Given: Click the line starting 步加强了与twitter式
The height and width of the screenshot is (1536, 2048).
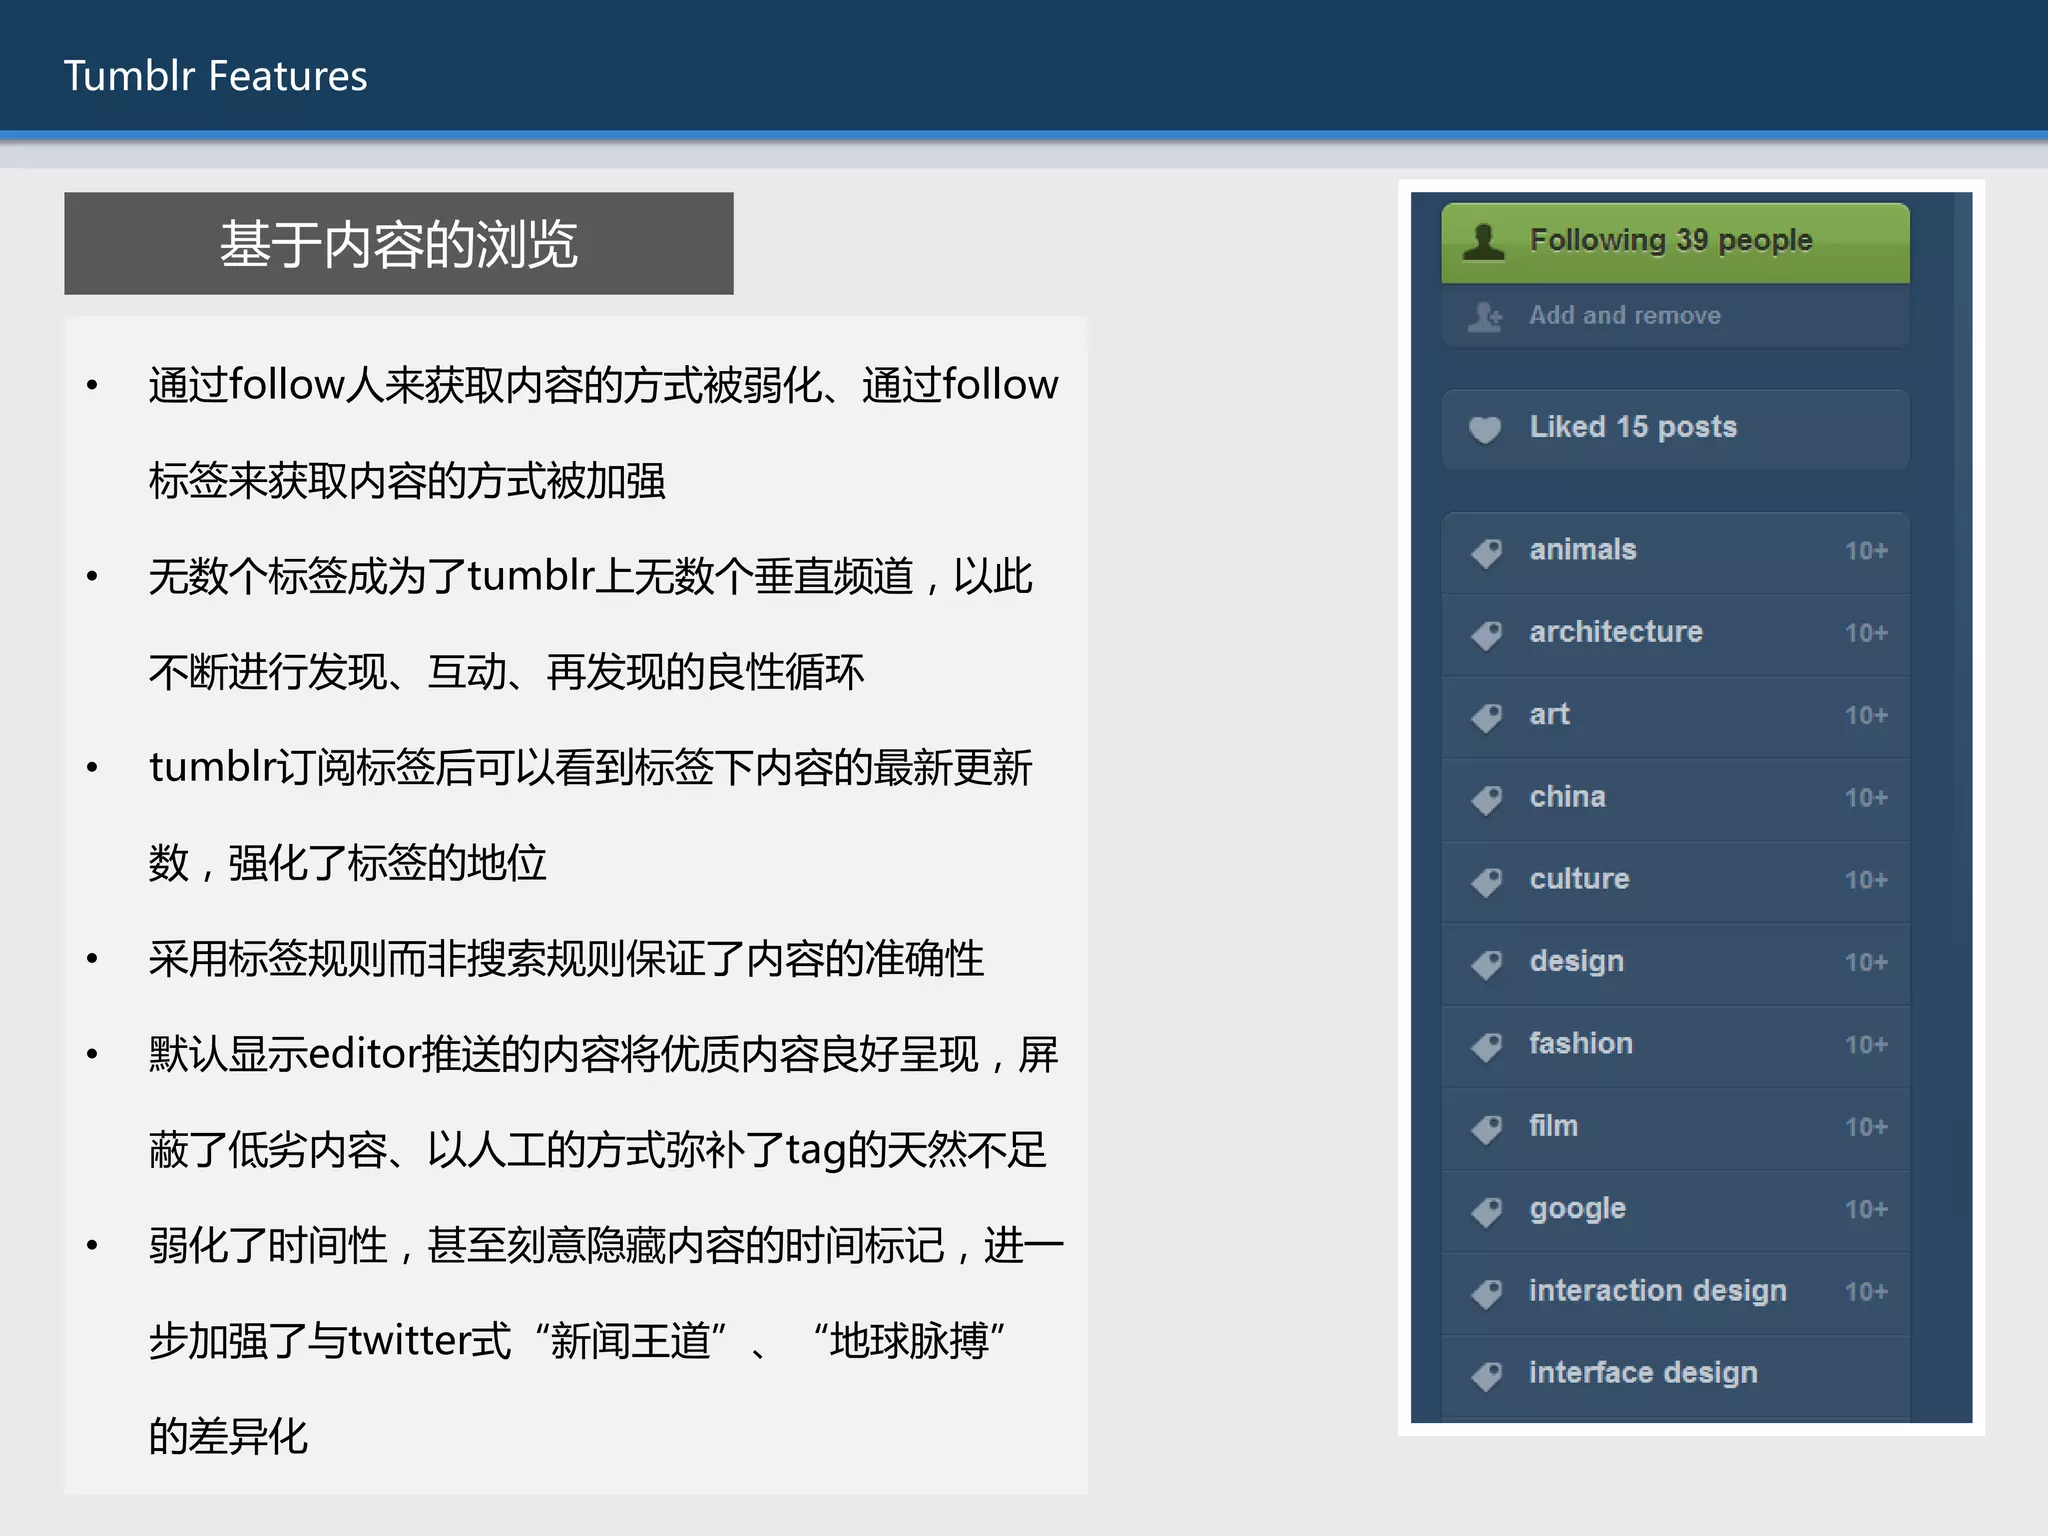Looking at the screenshot, I should [577, 1341].
